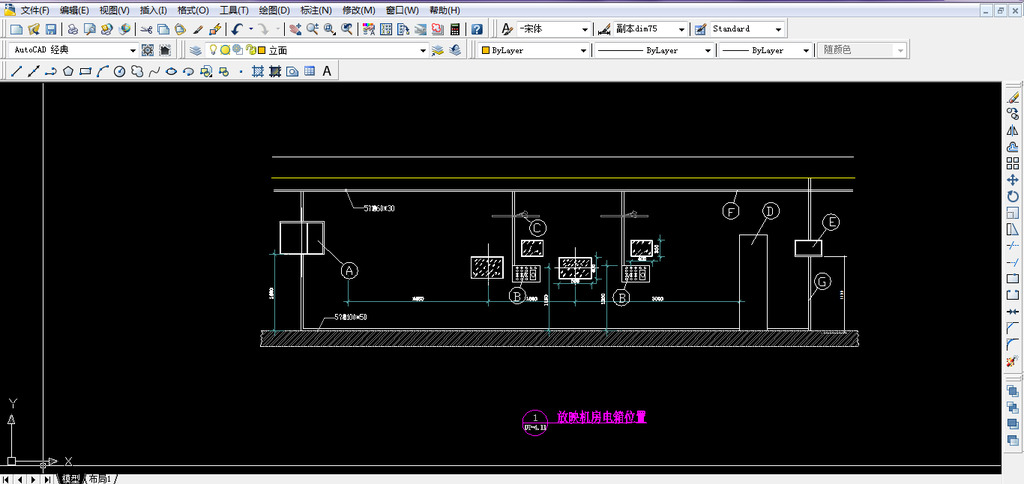Click the Cut scissors icon
Viewport: 1024px width, 484px height.
click(x=146, y=29)
